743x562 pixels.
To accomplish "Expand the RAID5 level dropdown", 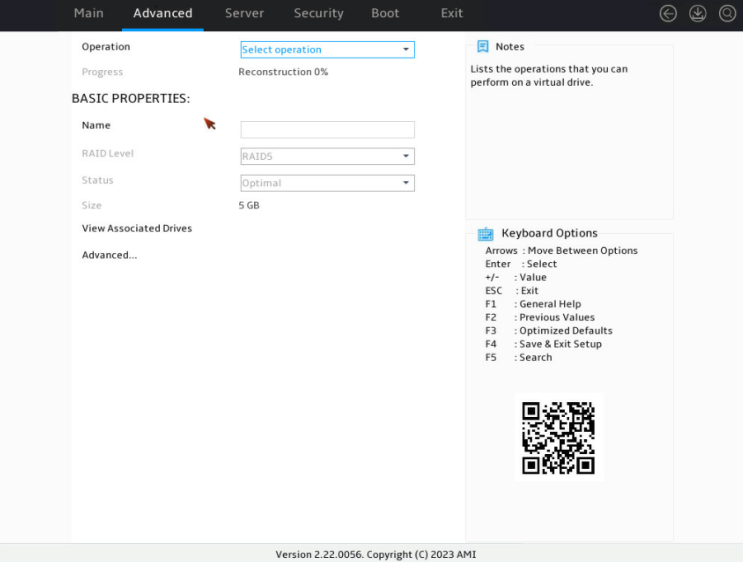I will coord(327,156).
